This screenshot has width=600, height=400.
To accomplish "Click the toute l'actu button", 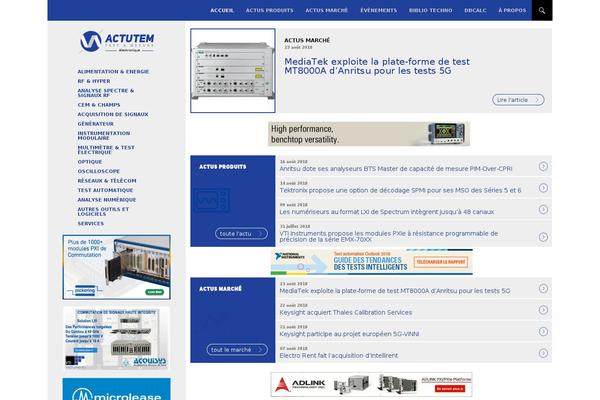I will click(241, 233).
